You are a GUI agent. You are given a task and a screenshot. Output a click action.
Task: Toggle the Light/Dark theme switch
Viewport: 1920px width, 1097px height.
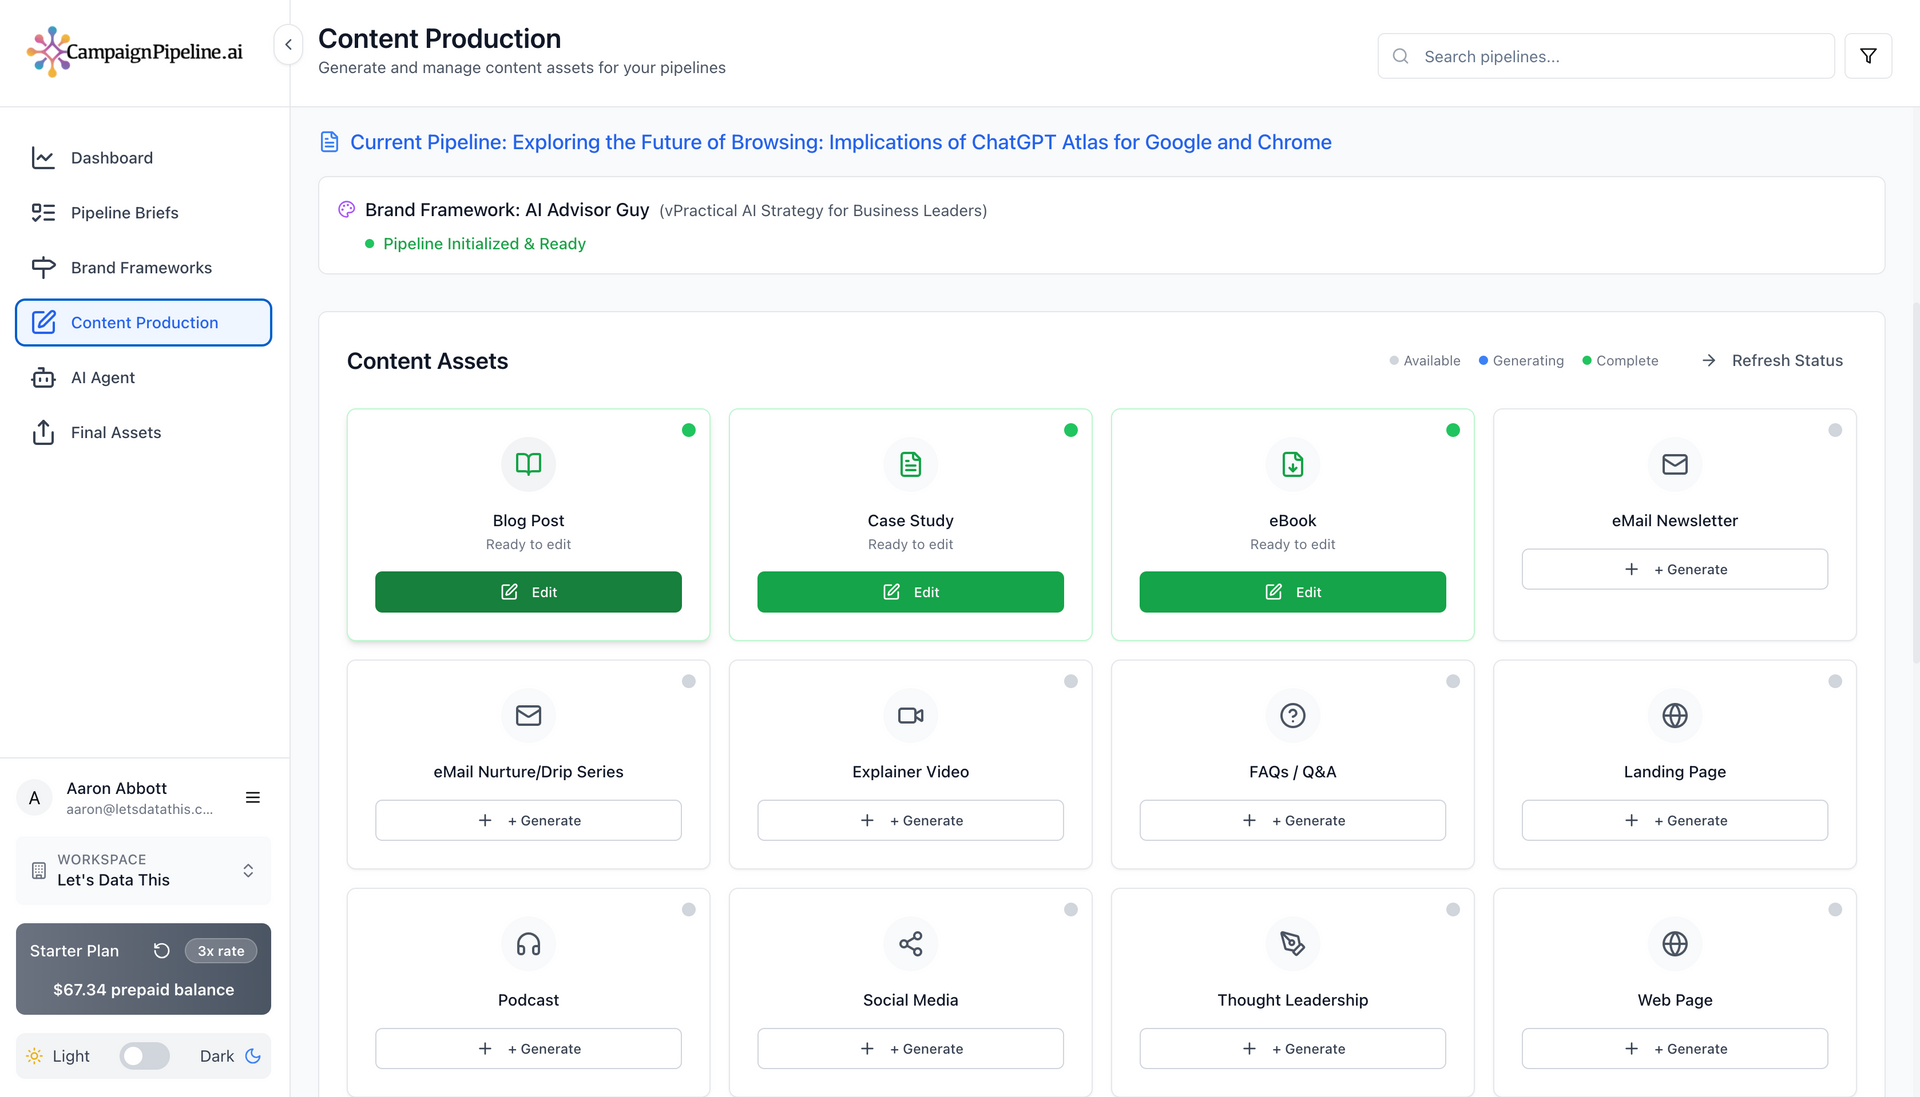coord(144,1056)
